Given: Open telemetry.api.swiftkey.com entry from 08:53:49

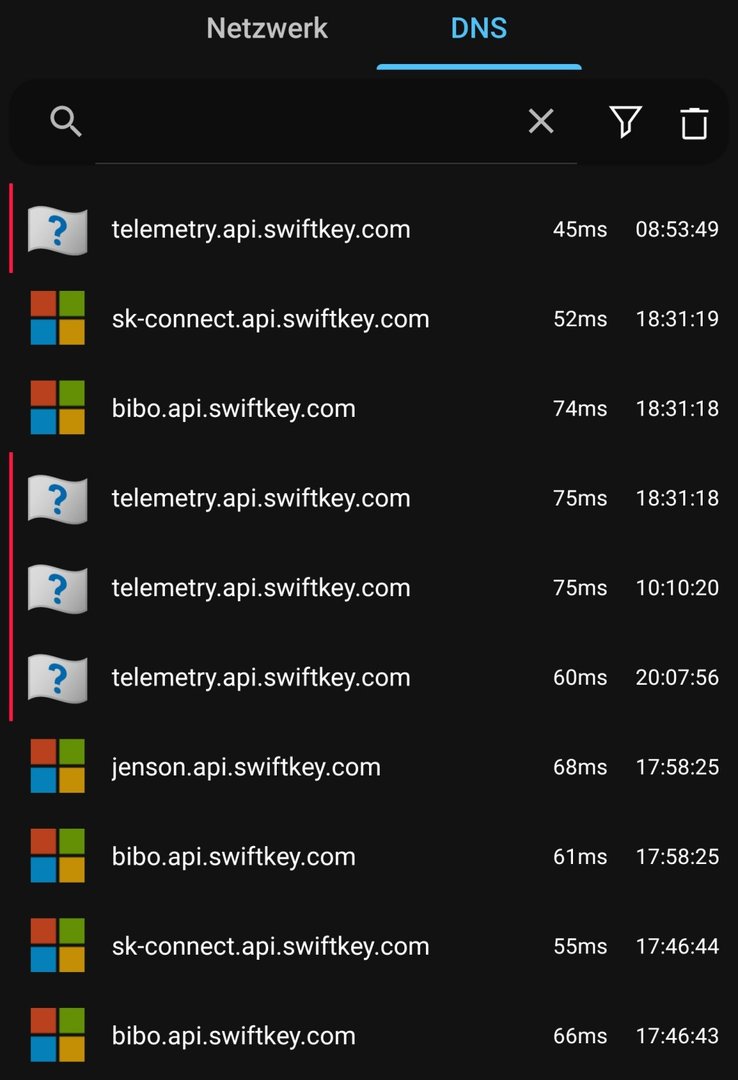Looking at the screenshot, I should [261, 230].
